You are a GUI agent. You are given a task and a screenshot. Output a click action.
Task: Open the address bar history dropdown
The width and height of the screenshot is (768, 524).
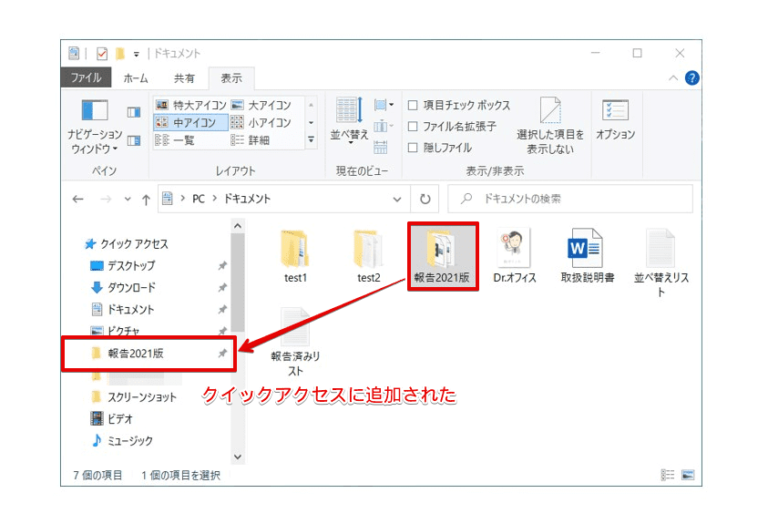click(397, 199)
